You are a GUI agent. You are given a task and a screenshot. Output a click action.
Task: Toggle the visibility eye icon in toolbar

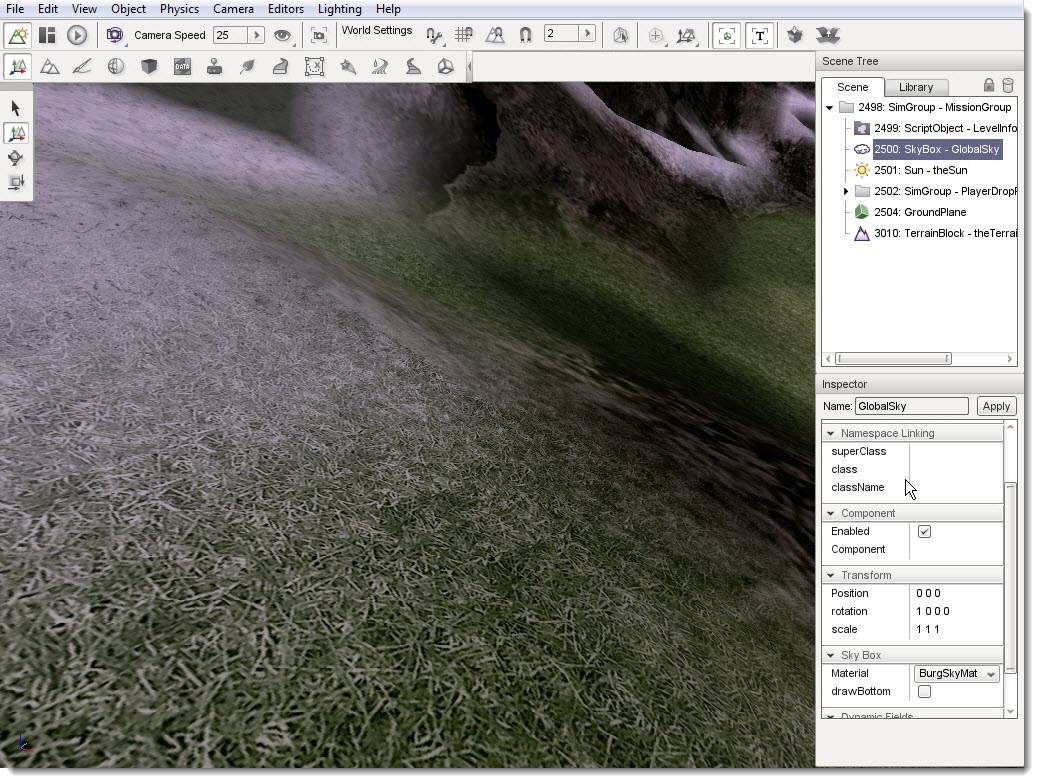point(283,35)
